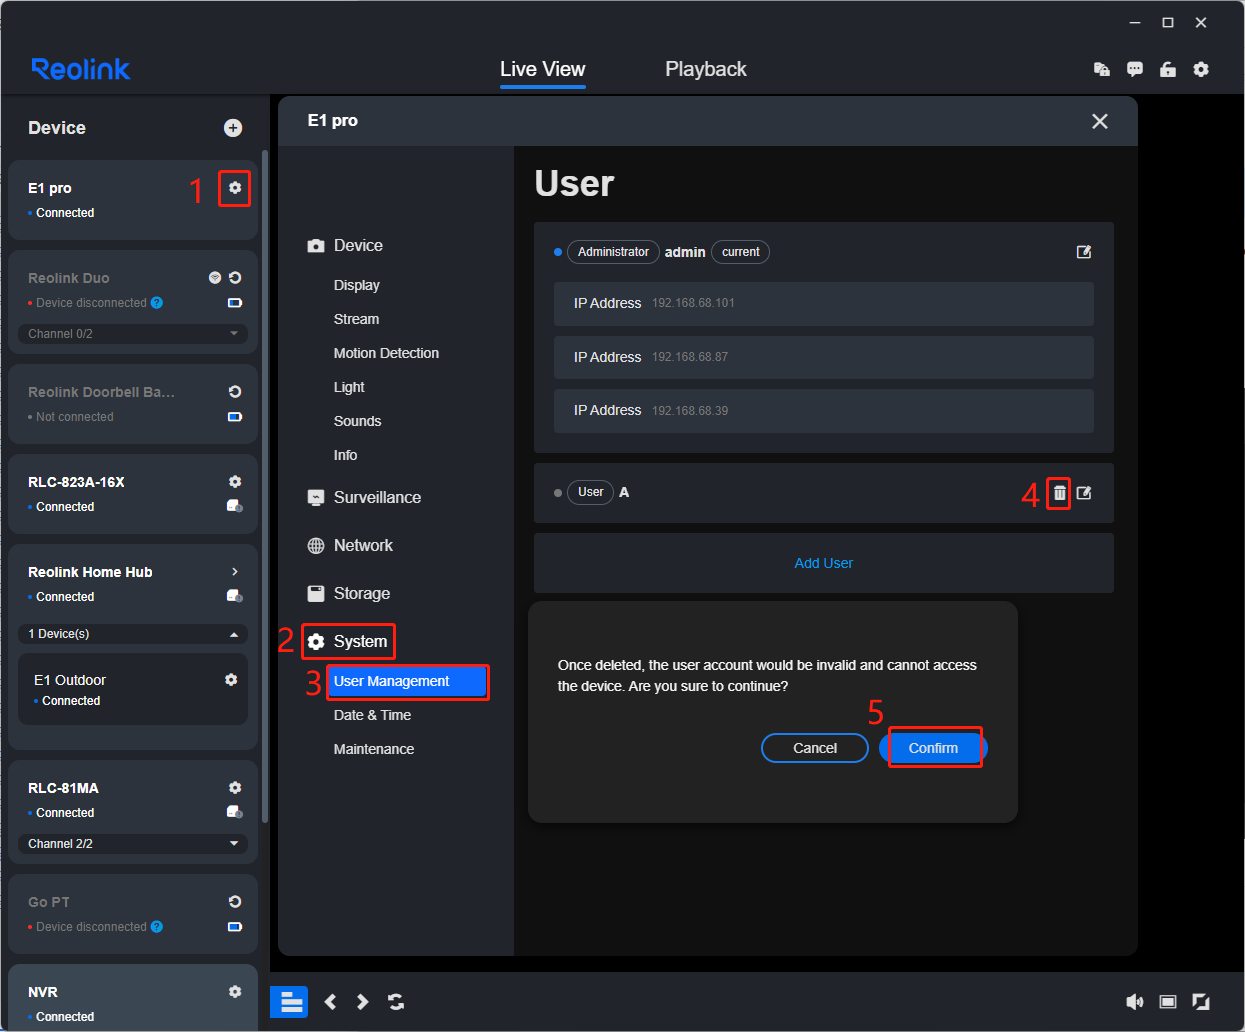Go to next page with right arrow

(363, 1002)
